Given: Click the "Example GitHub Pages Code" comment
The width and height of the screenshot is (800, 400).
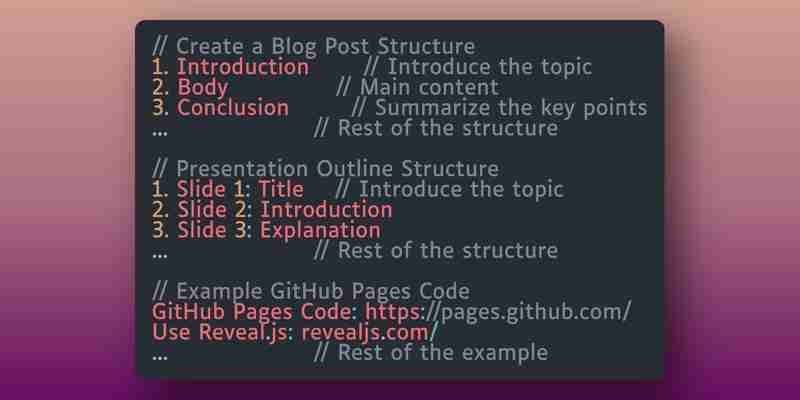Looking at the screenshot, I should tap(311, 291).
